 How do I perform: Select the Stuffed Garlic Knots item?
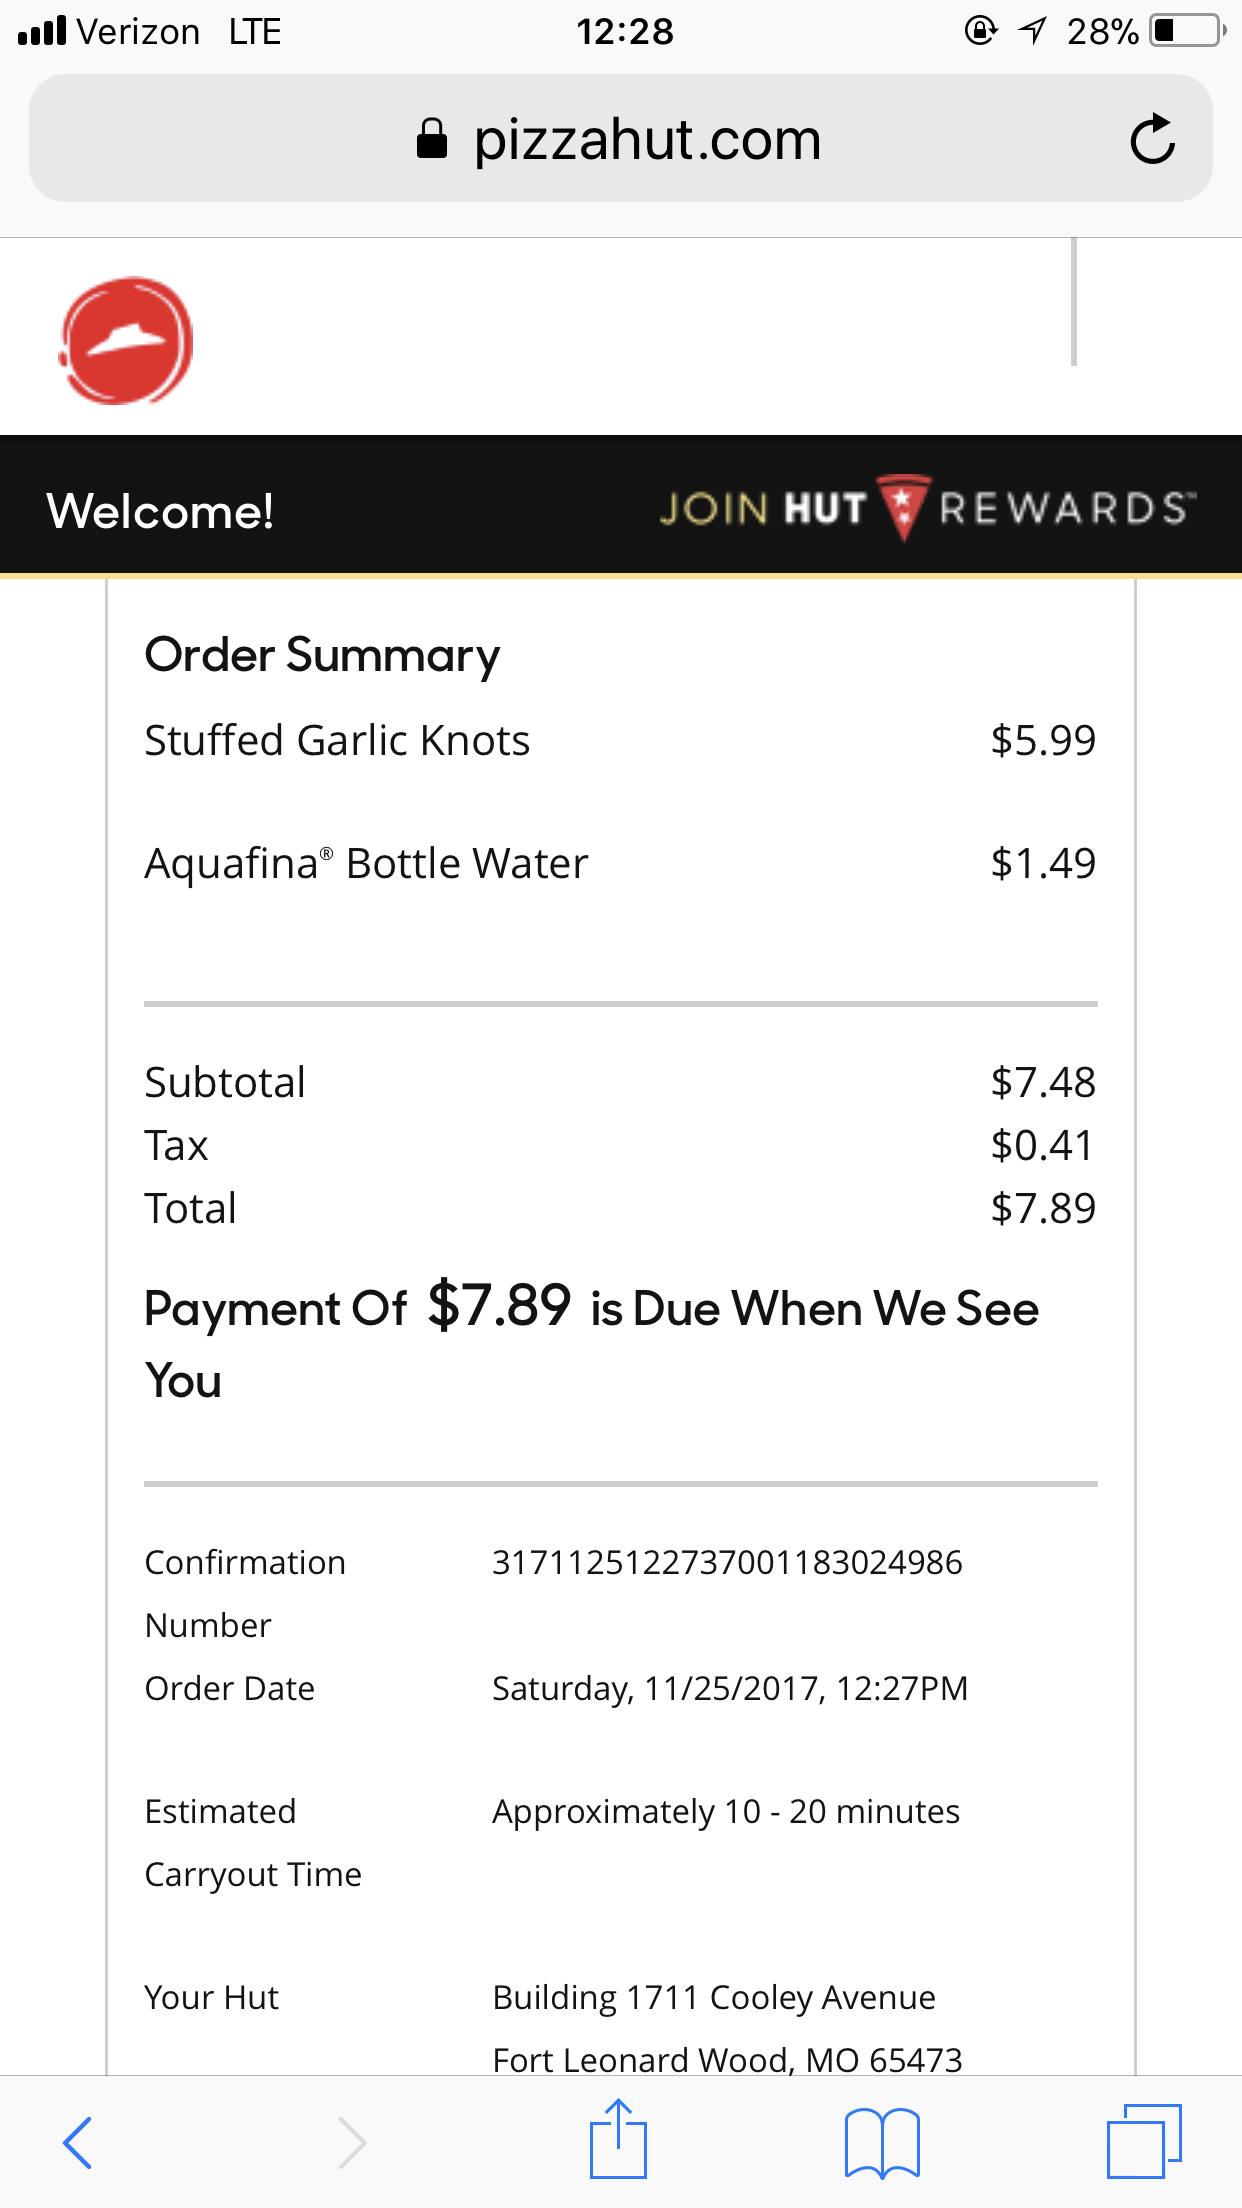(337, 741)
